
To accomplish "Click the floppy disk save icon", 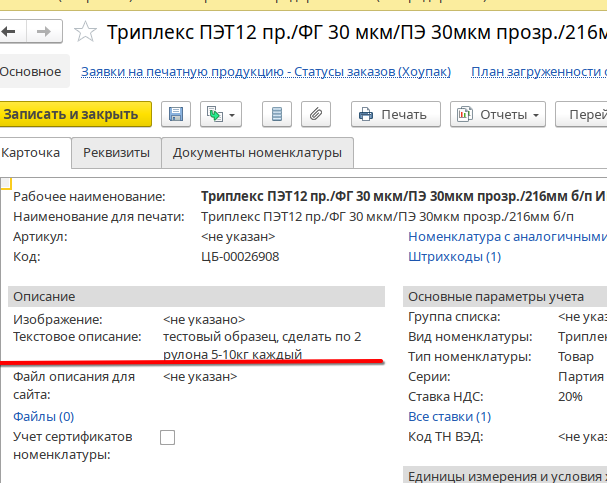I will pyautogui.click(x=176, y=114).
